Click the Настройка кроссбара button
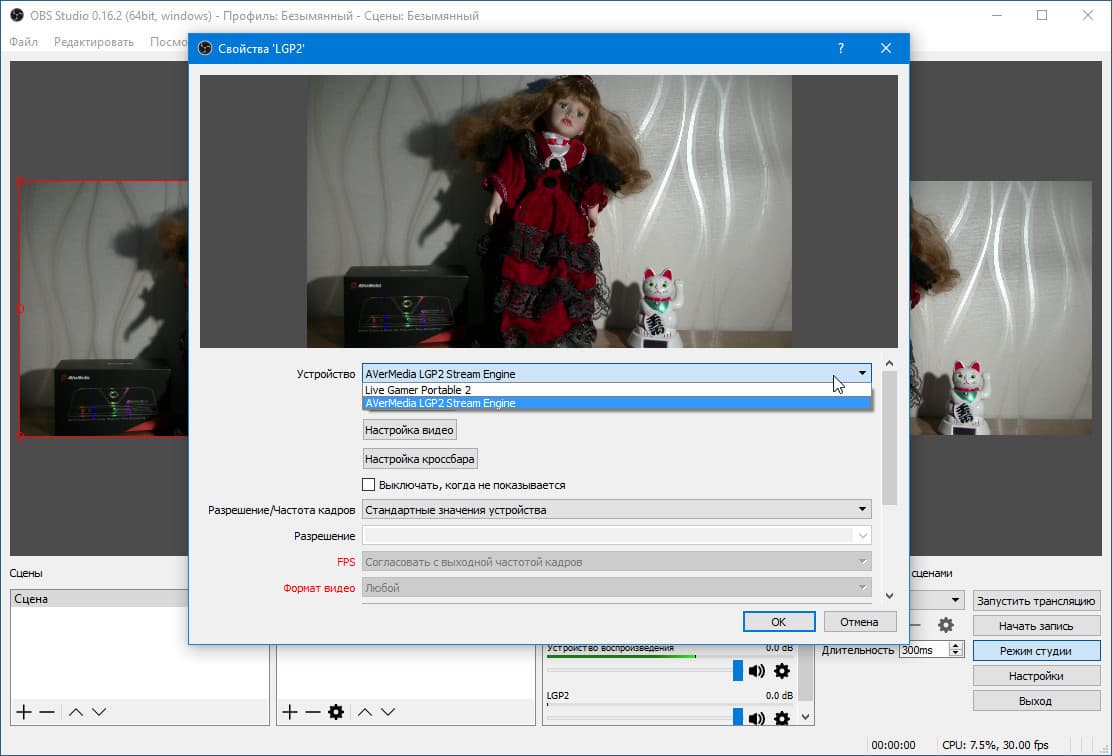 [x=420, y=459]
